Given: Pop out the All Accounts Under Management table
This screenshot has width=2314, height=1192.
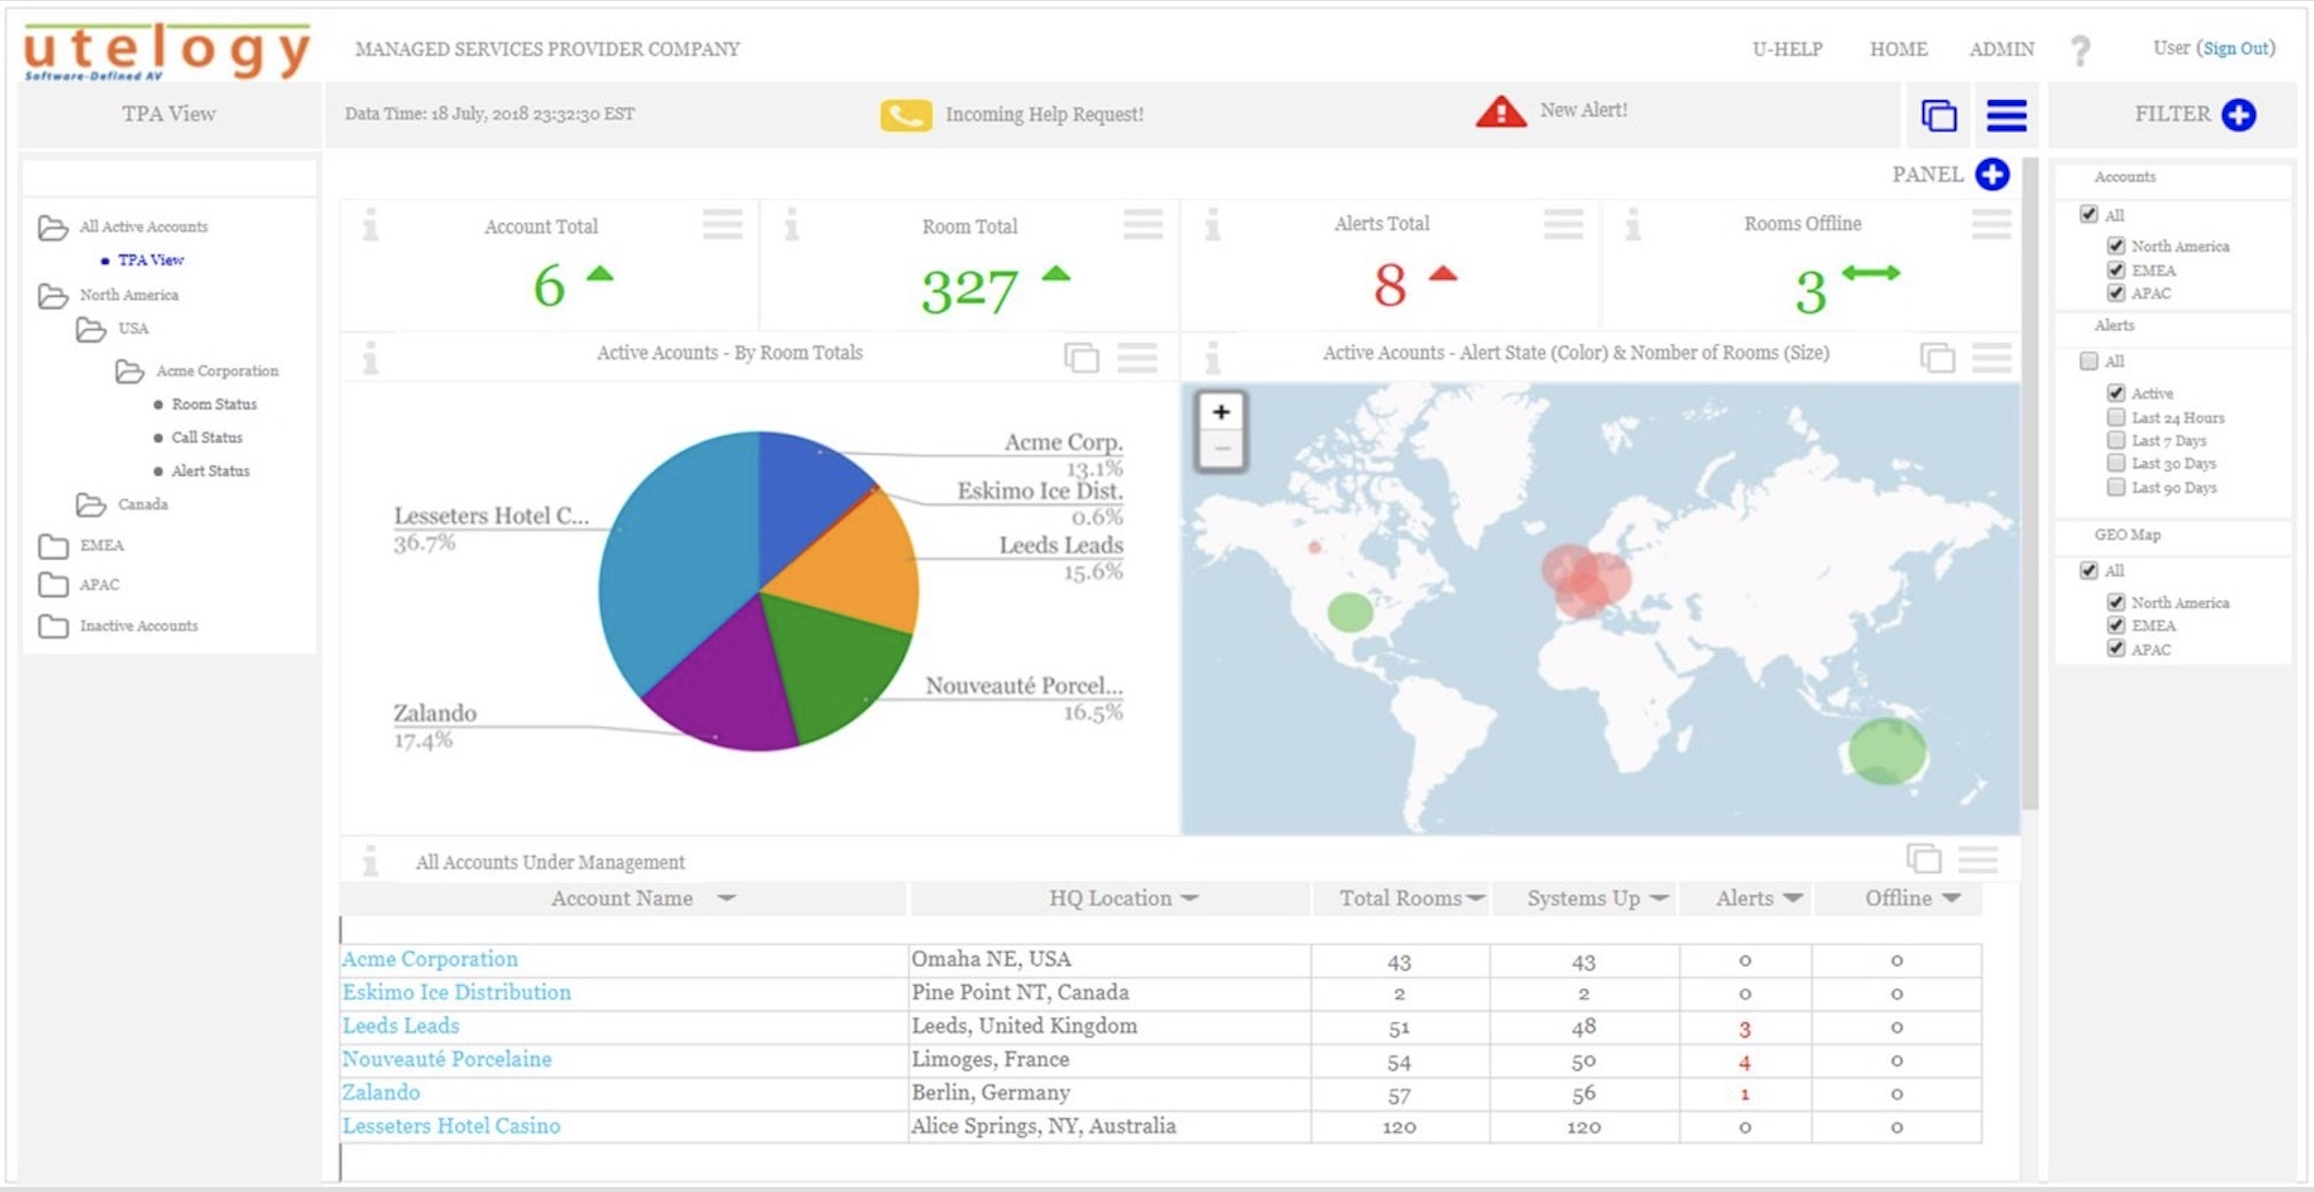Looking at the screenshot, I should click(1924, 858).
